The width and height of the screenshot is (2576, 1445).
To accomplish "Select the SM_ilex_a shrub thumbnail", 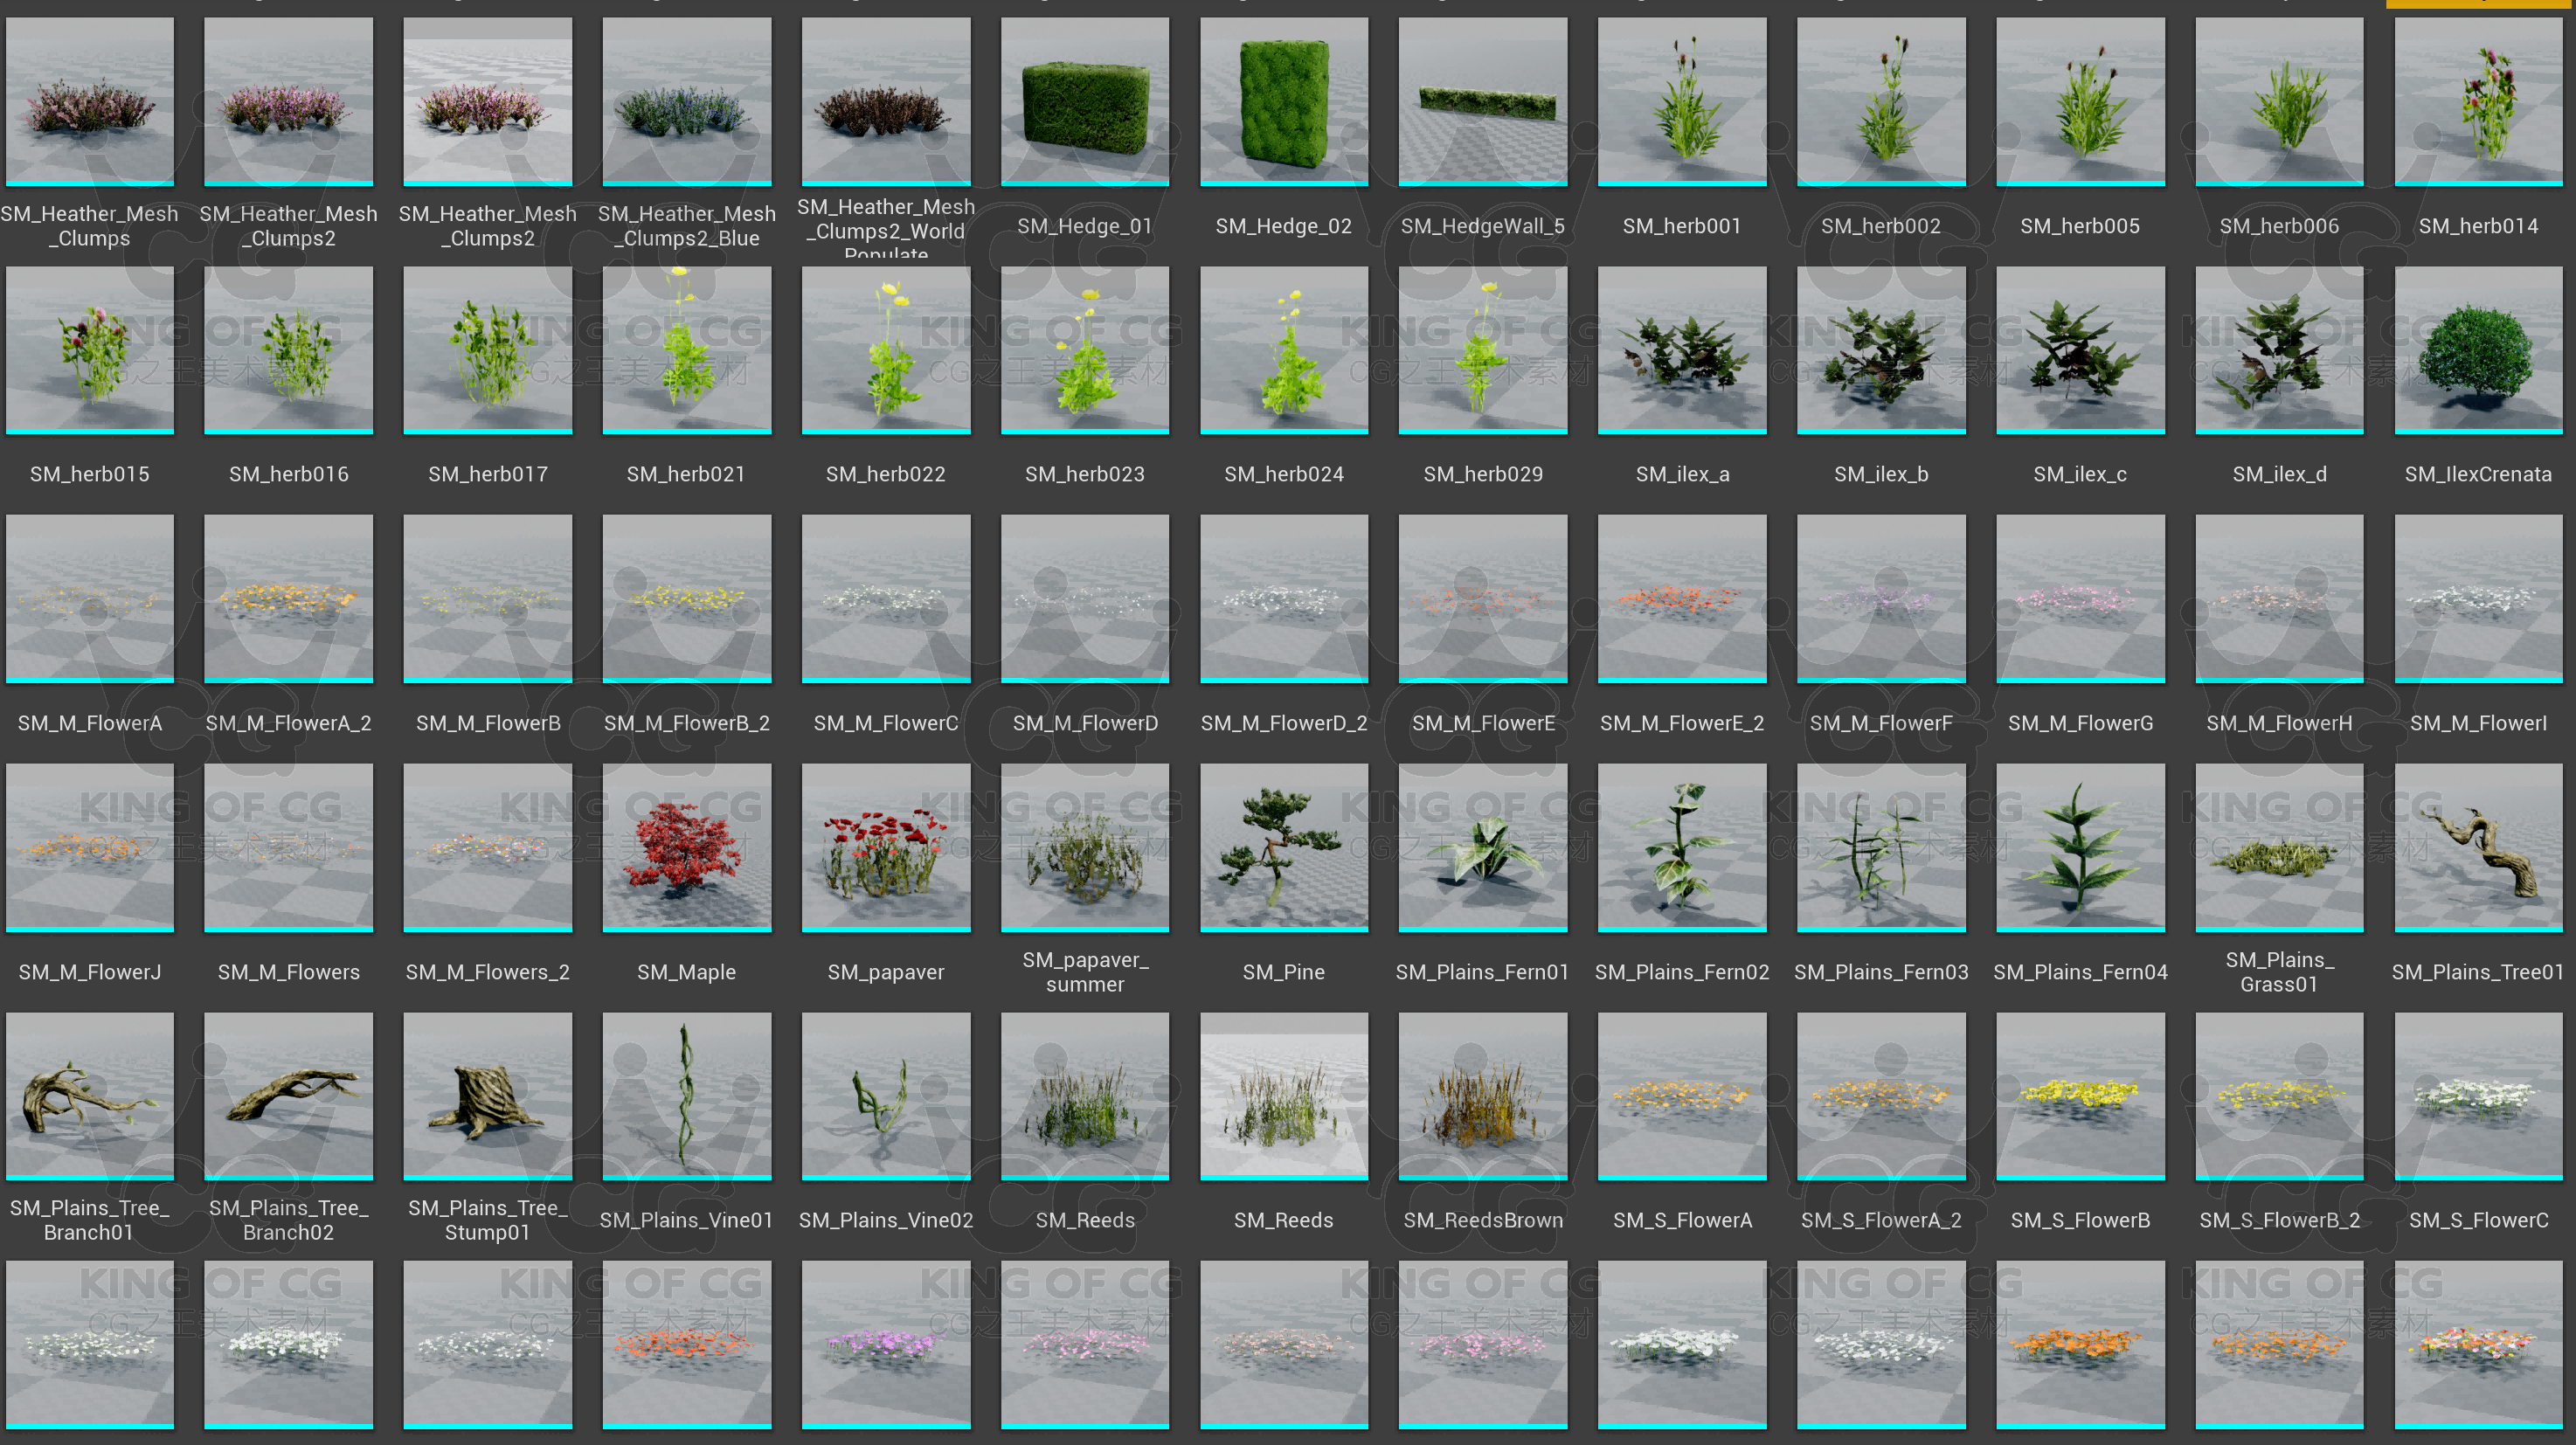I will coord(1681,349).
